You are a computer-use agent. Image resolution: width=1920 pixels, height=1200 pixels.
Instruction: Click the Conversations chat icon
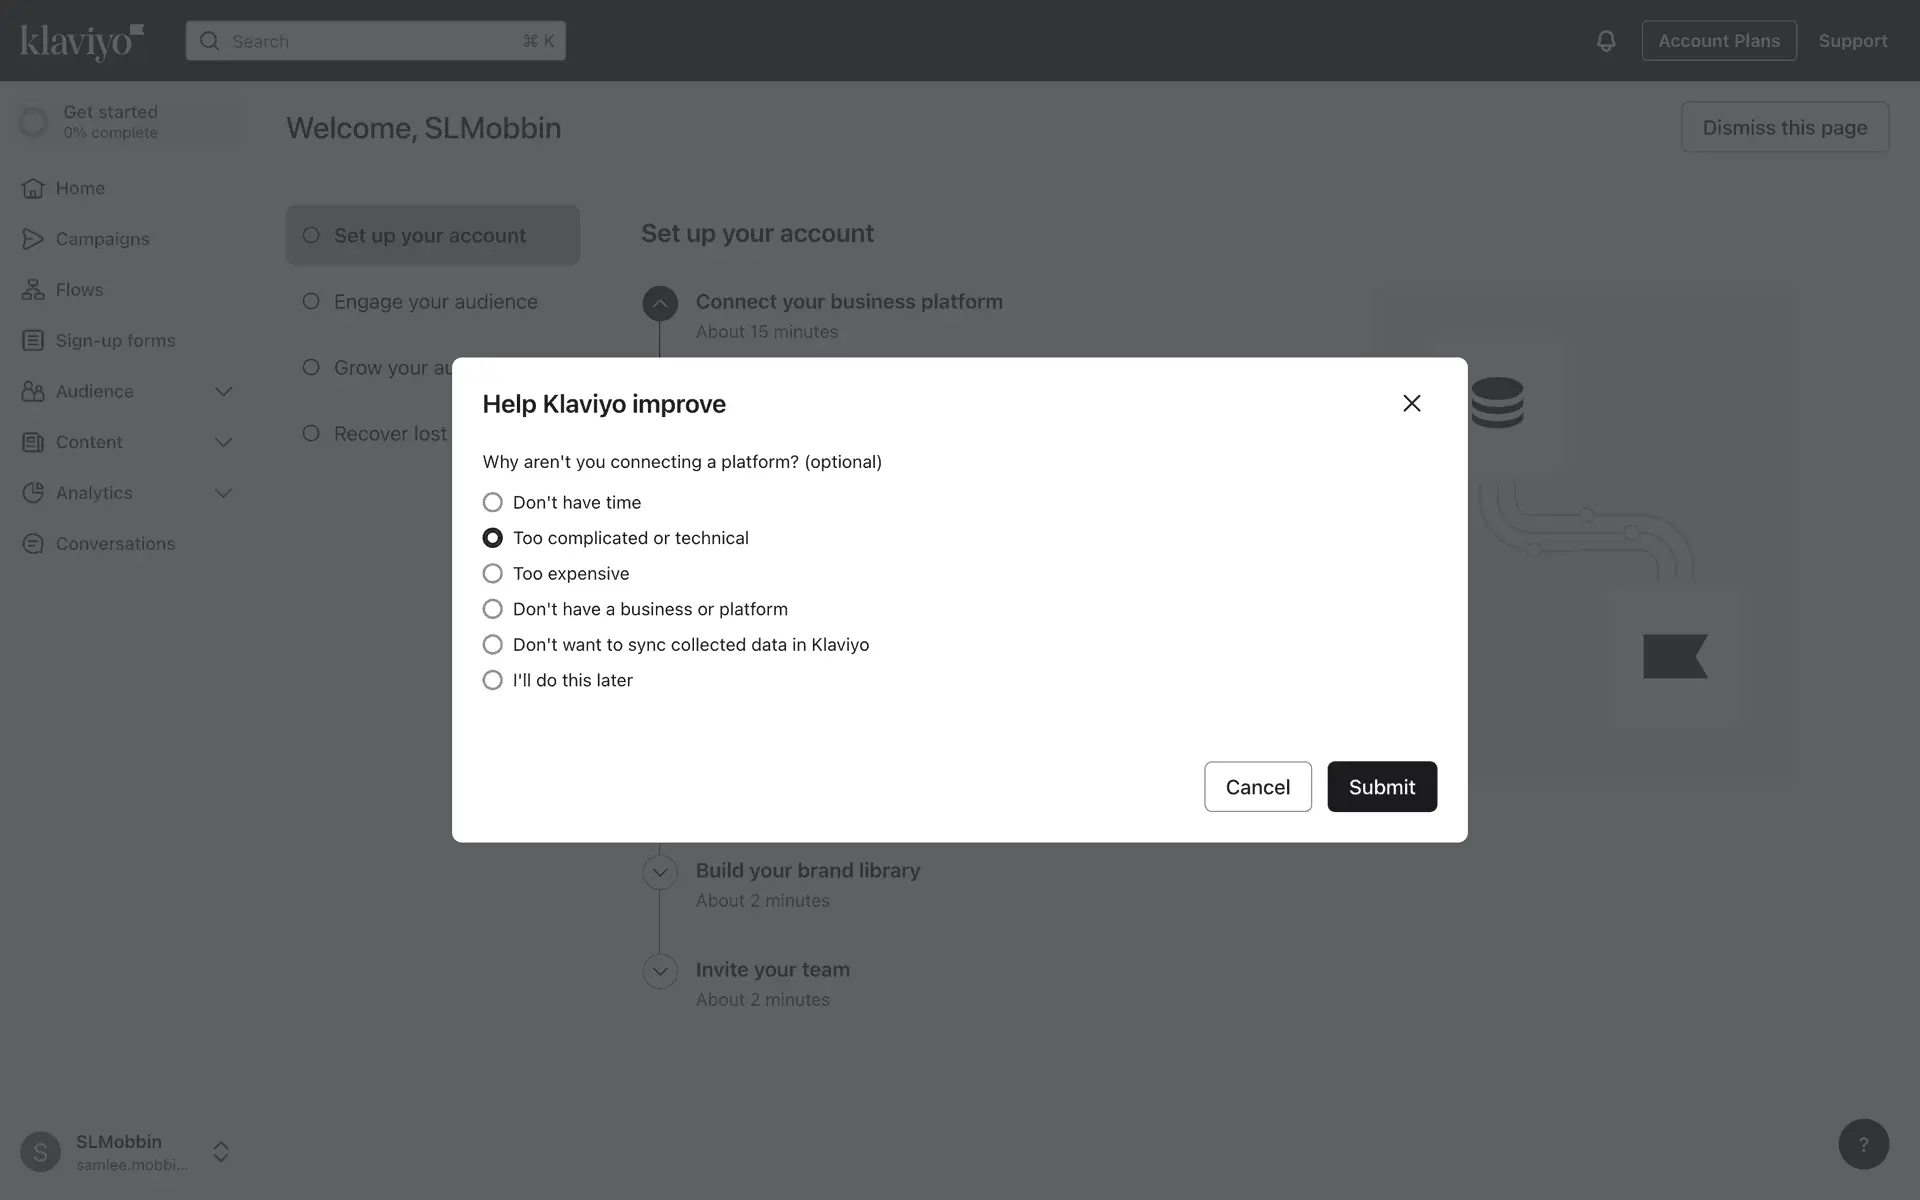pos(33,544)
